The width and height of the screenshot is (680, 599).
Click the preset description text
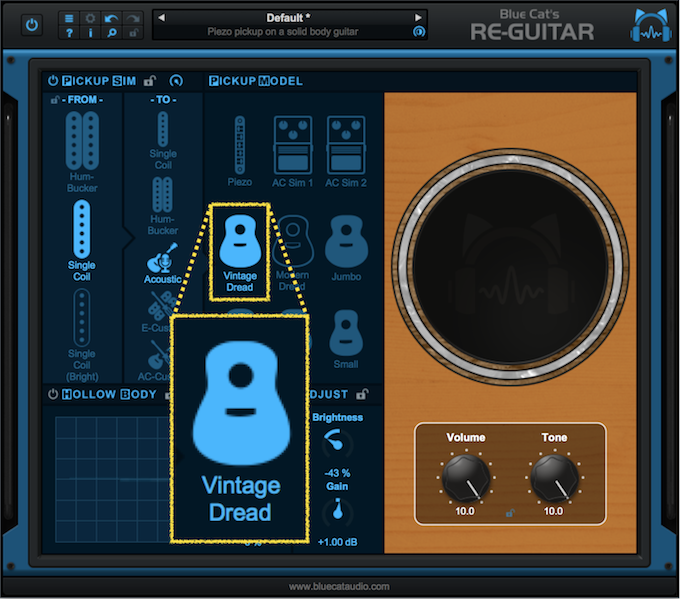click(283, 32)
